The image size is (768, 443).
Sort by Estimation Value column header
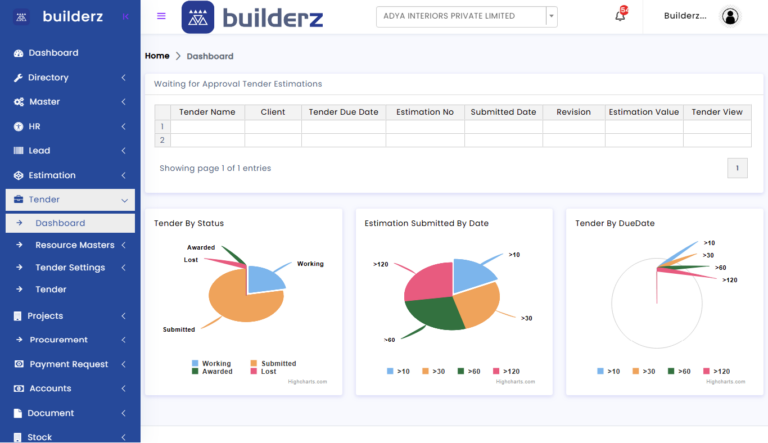coord(644,112)
